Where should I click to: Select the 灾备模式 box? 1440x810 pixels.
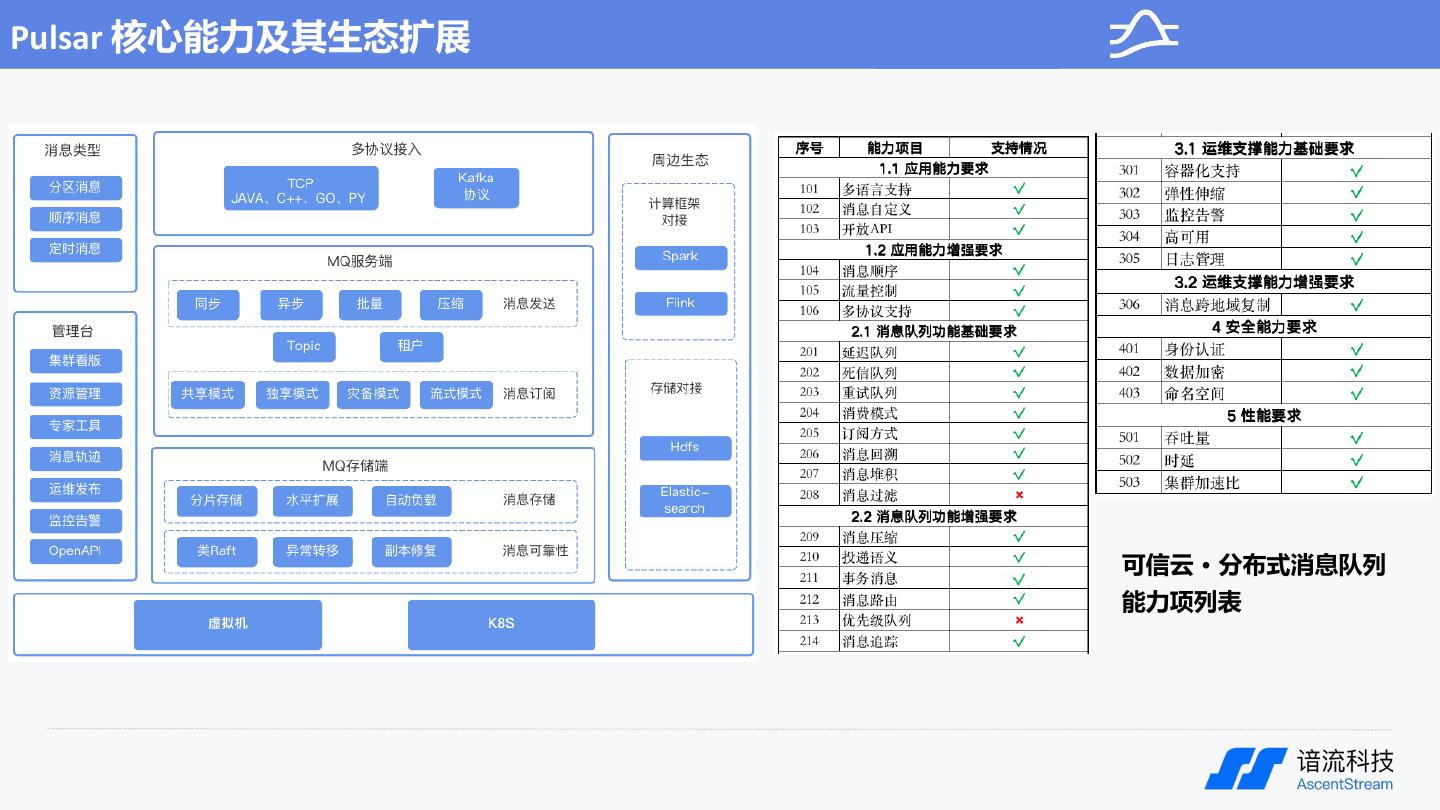click(x=374, y=395)
